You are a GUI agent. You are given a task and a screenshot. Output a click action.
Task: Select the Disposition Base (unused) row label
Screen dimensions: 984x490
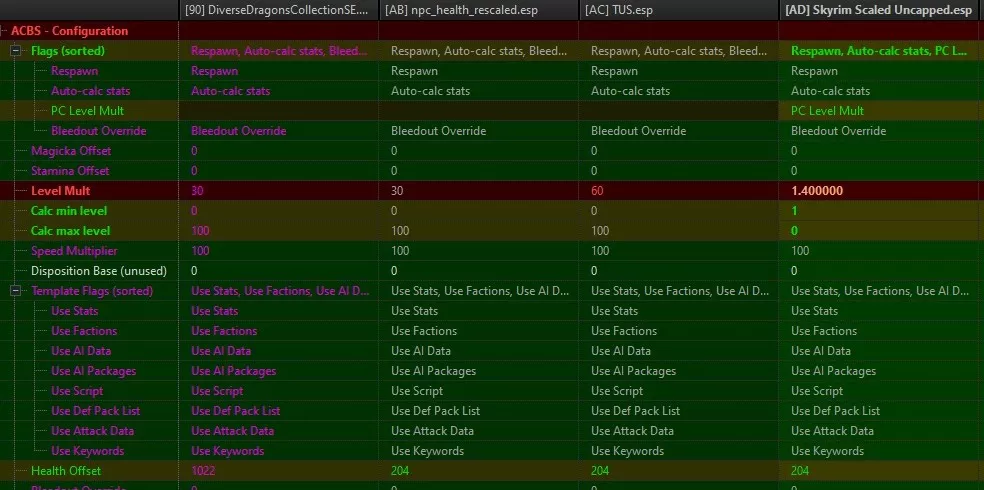(99, 271)
